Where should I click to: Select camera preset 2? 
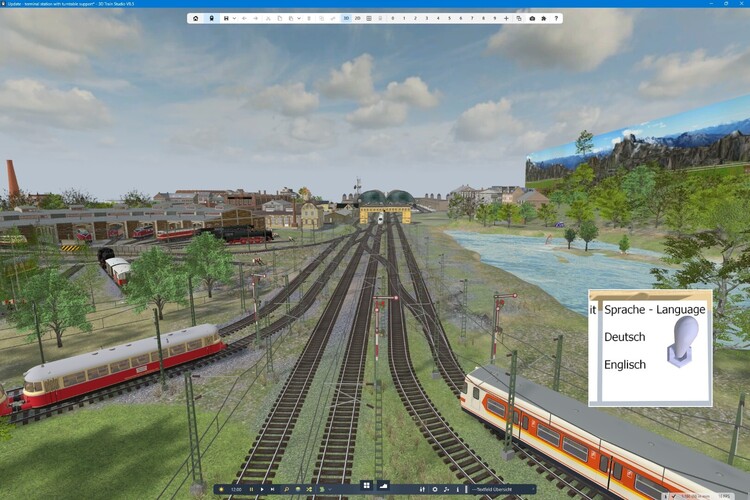point(415,18)
